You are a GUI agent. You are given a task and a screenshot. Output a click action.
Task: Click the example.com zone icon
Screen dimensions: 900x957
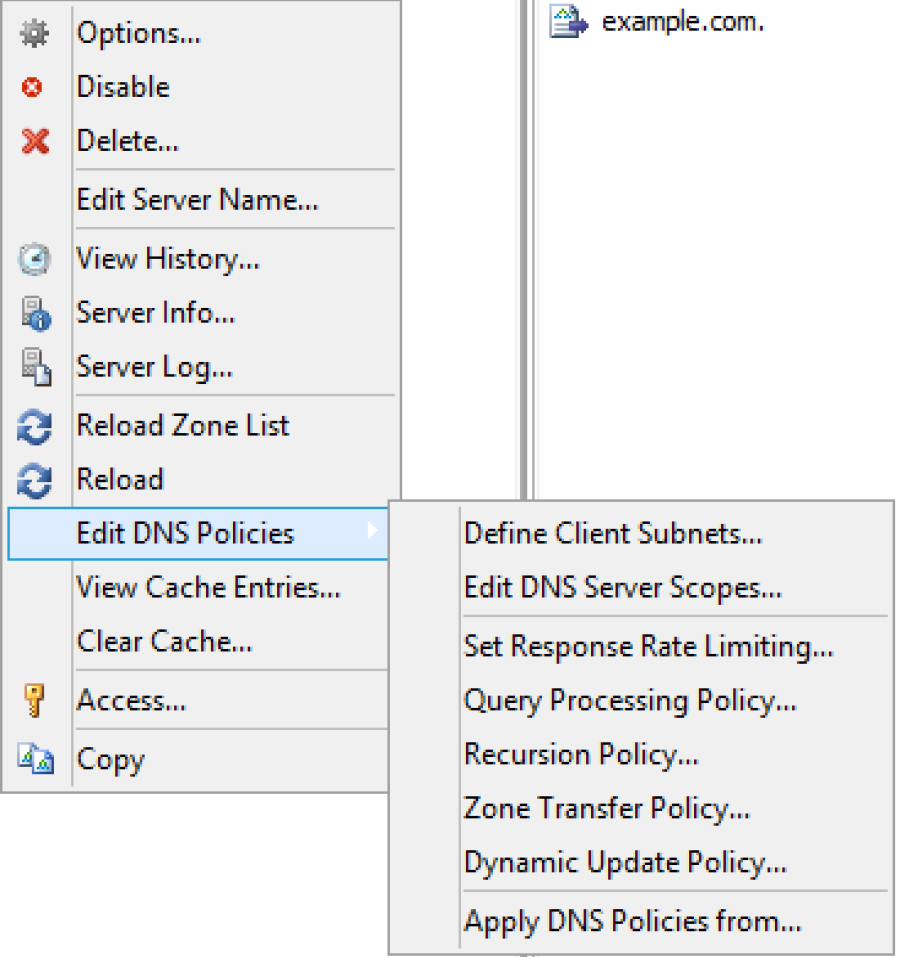[568, 22]
